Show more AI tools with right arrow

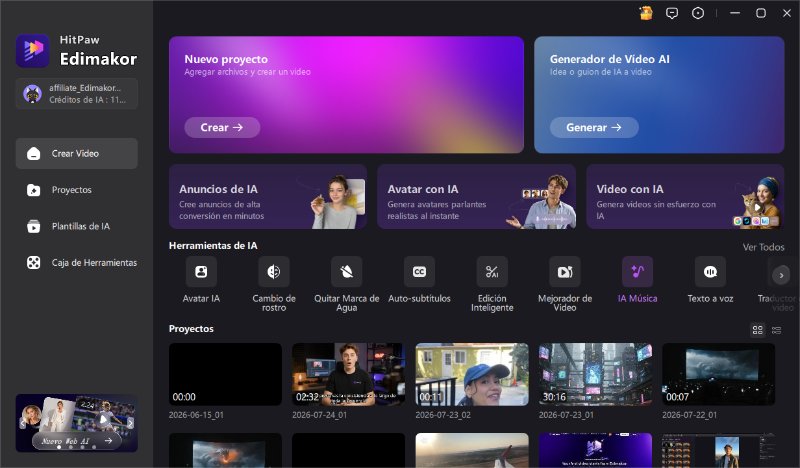[x=781, y=276]
